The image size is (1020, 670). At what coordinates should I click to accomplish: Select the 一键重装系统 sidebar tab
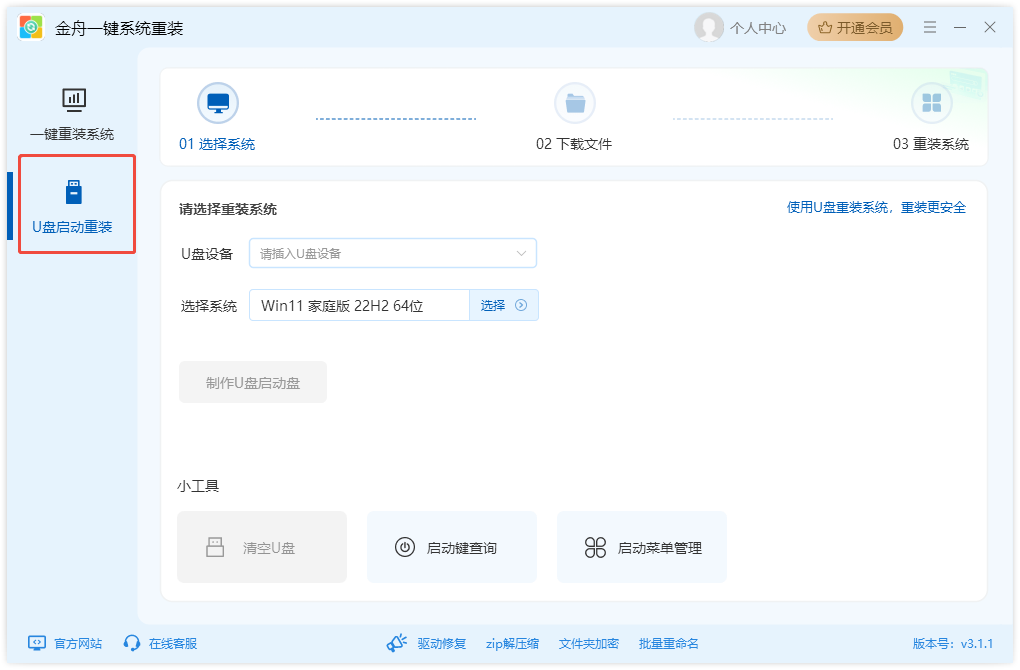point(72,115)
